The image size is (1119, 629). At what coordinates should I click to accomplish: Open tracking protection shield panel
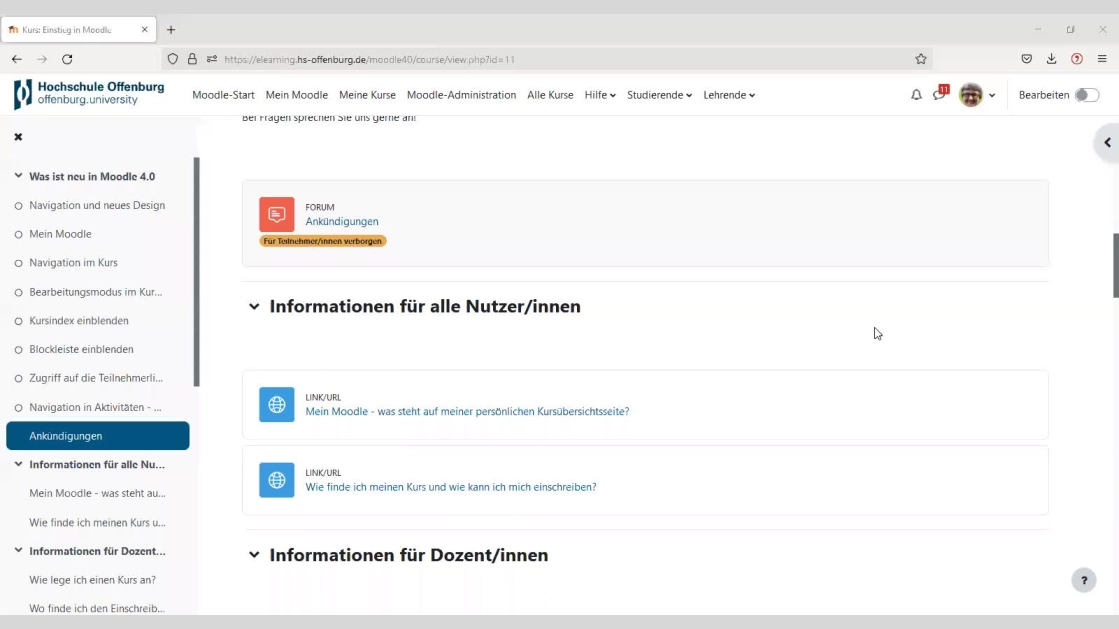coord(173,59)
